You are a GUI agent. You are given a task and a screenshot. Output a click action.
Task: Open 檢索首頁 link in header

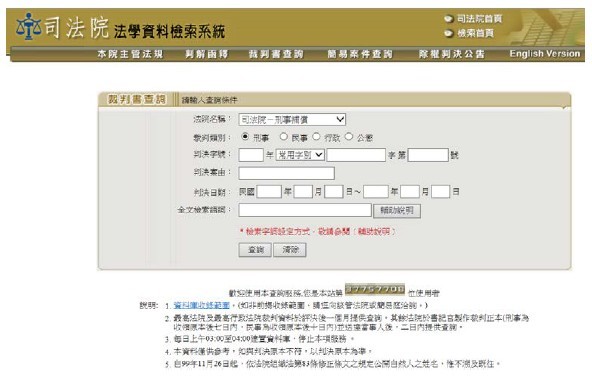(x=476, y=33)
